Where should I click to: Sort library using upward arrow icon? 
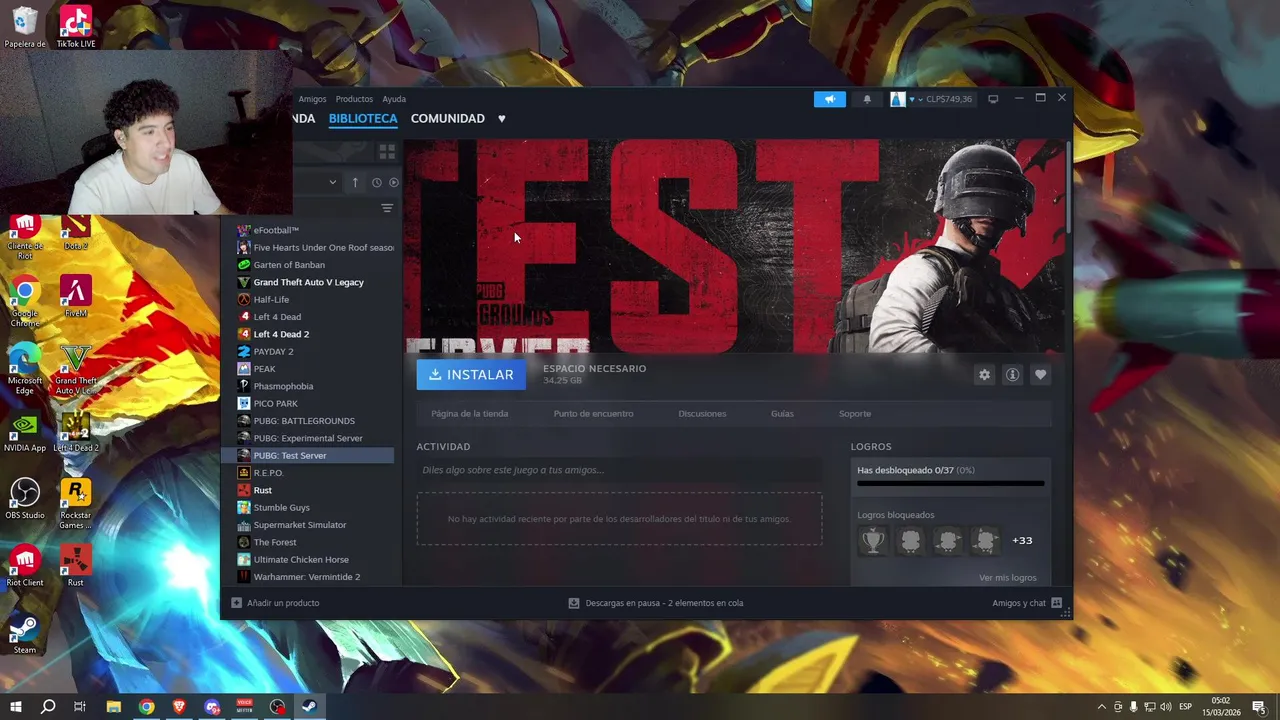click(354, 182)
